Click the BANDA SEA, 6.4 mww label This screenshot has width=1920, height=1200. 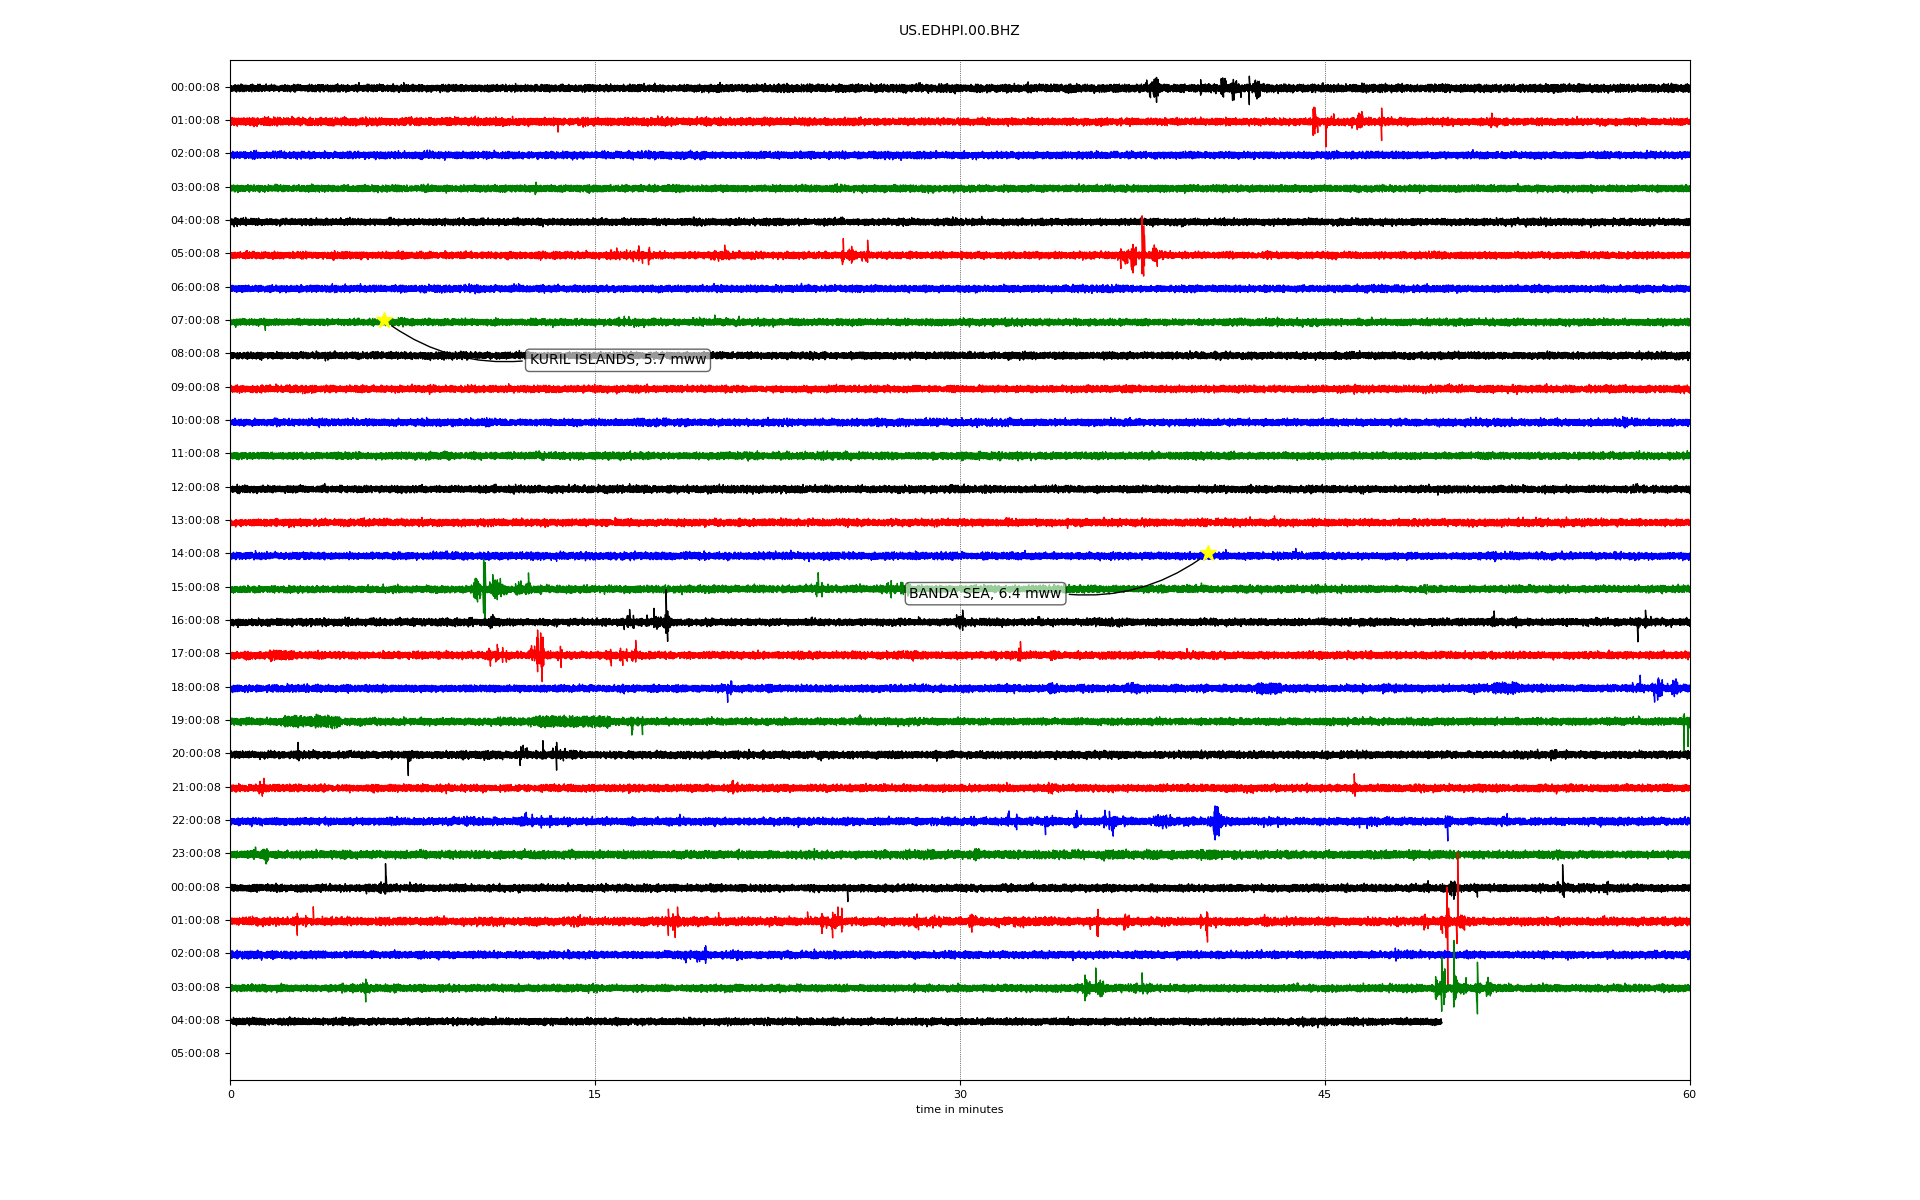(x=984, y=594)
